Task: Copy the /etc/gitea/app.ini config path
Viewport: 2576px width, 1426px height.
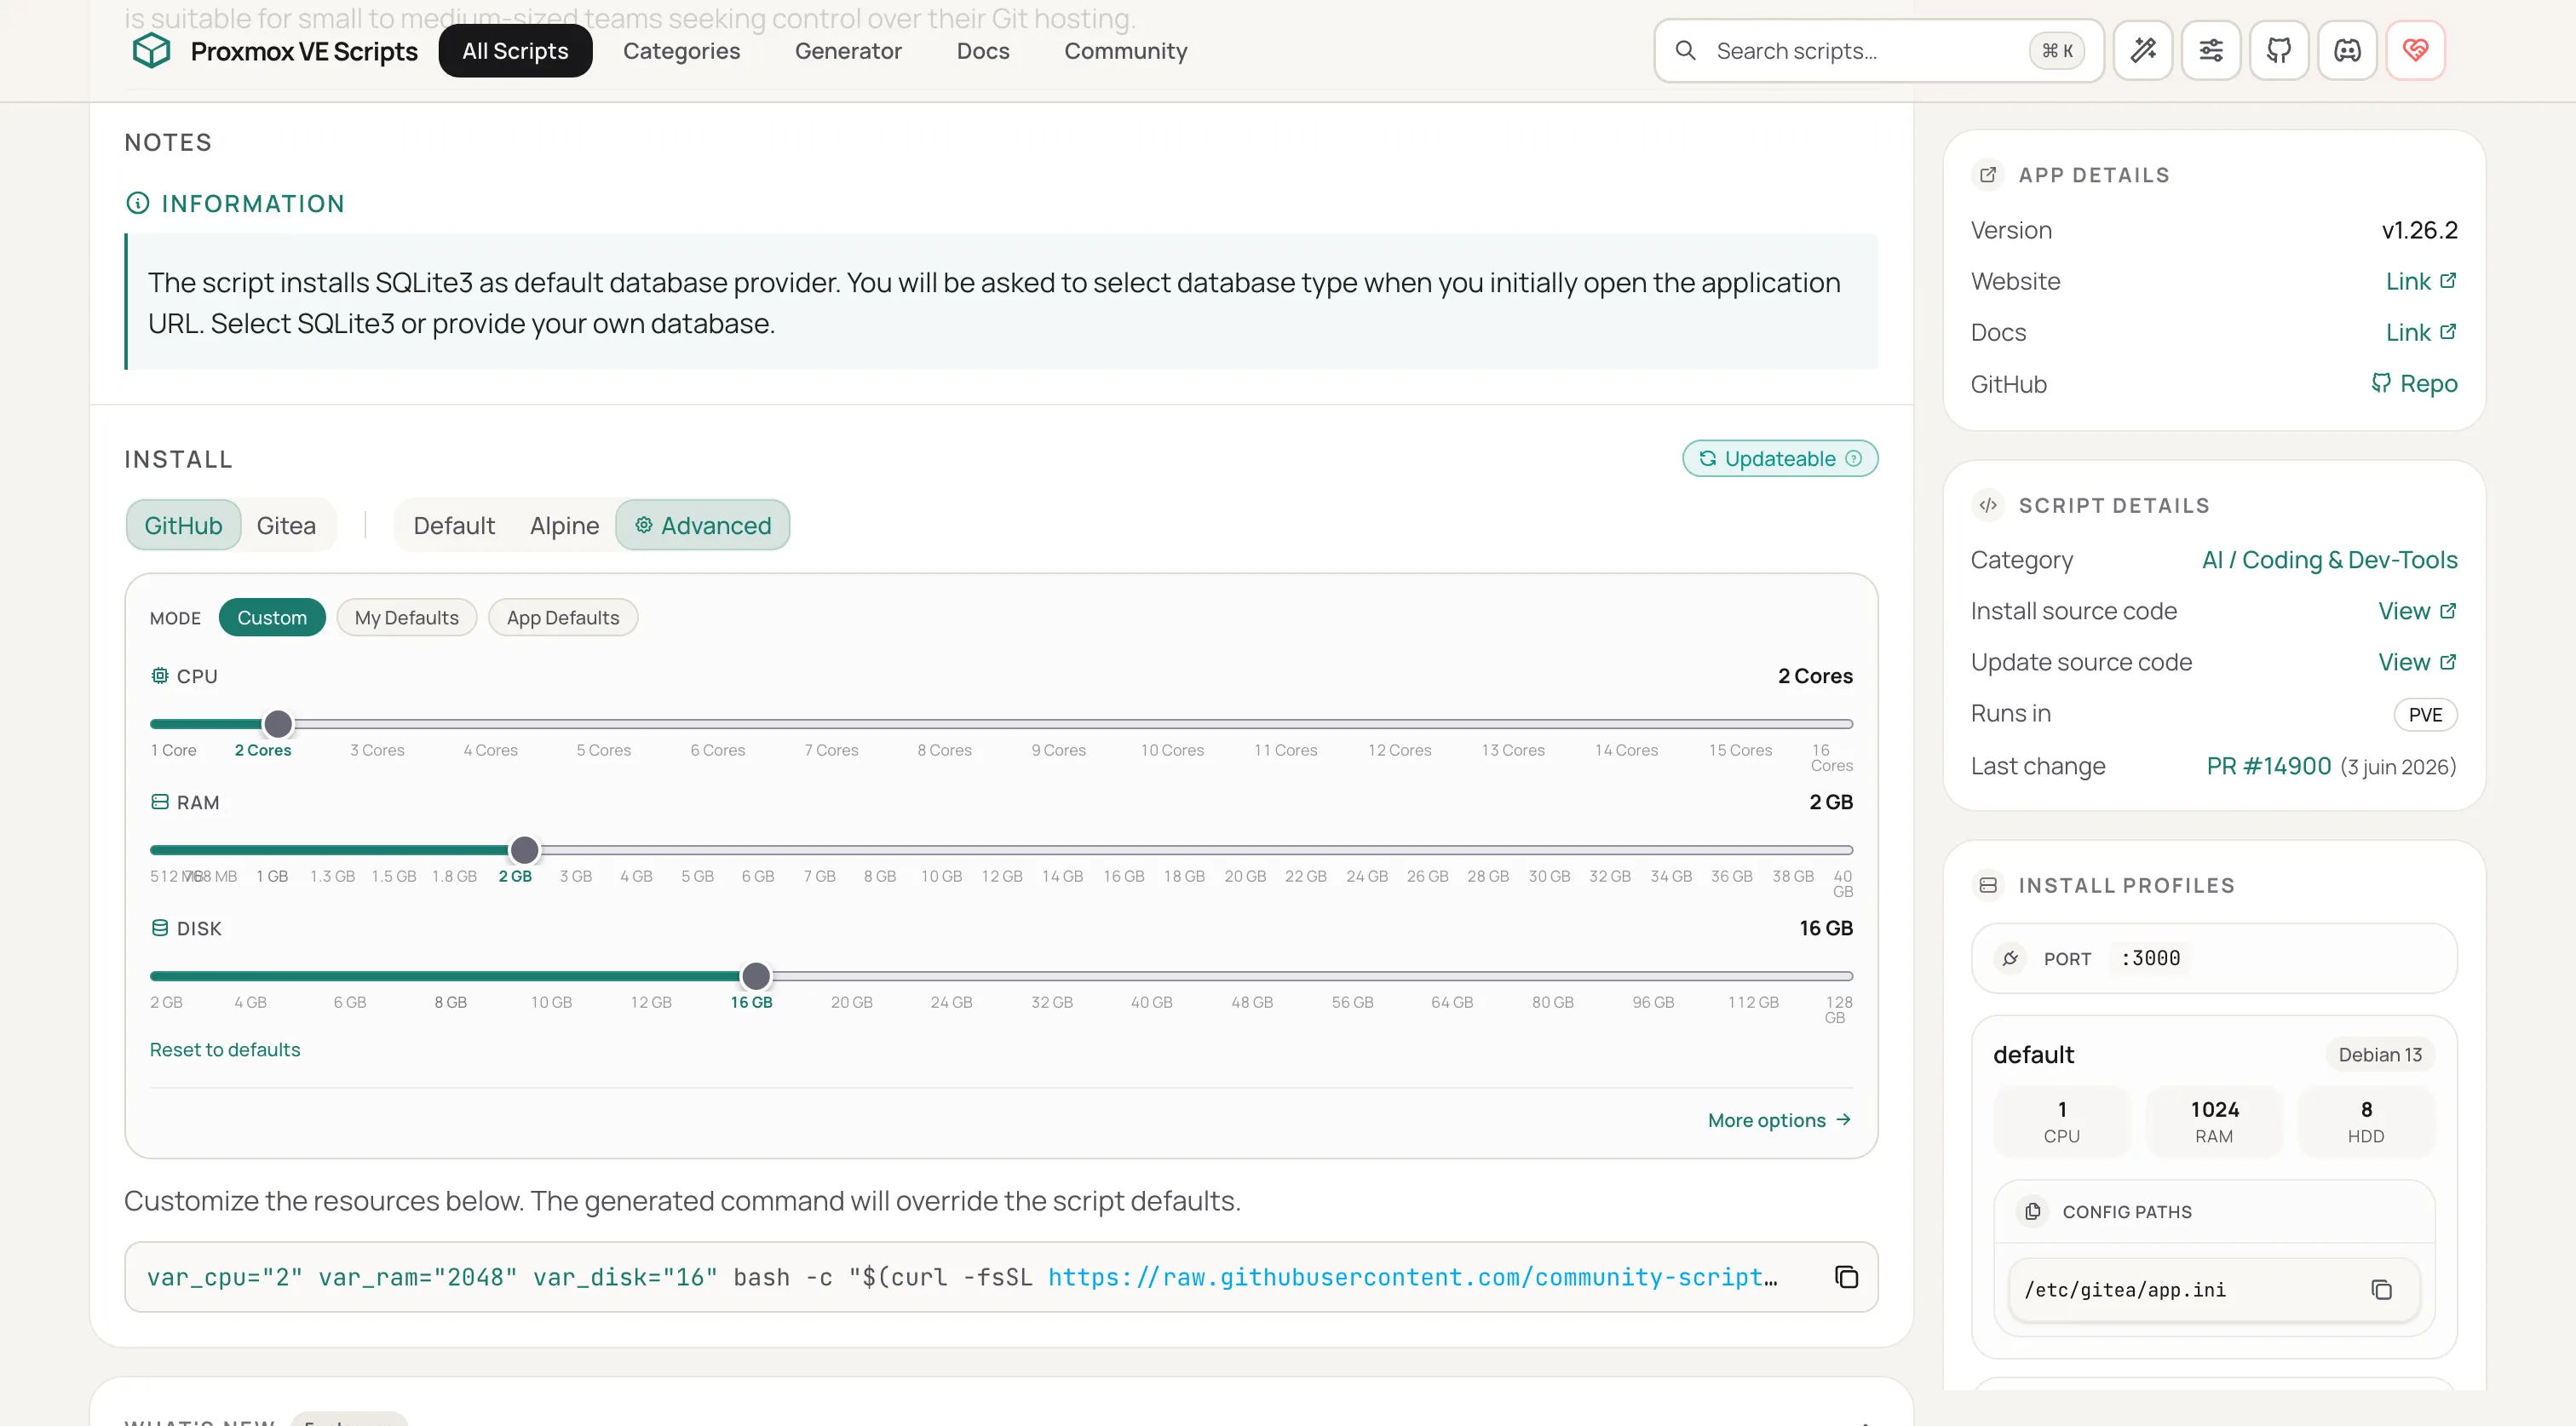Action: (x=2381, y=1290)
